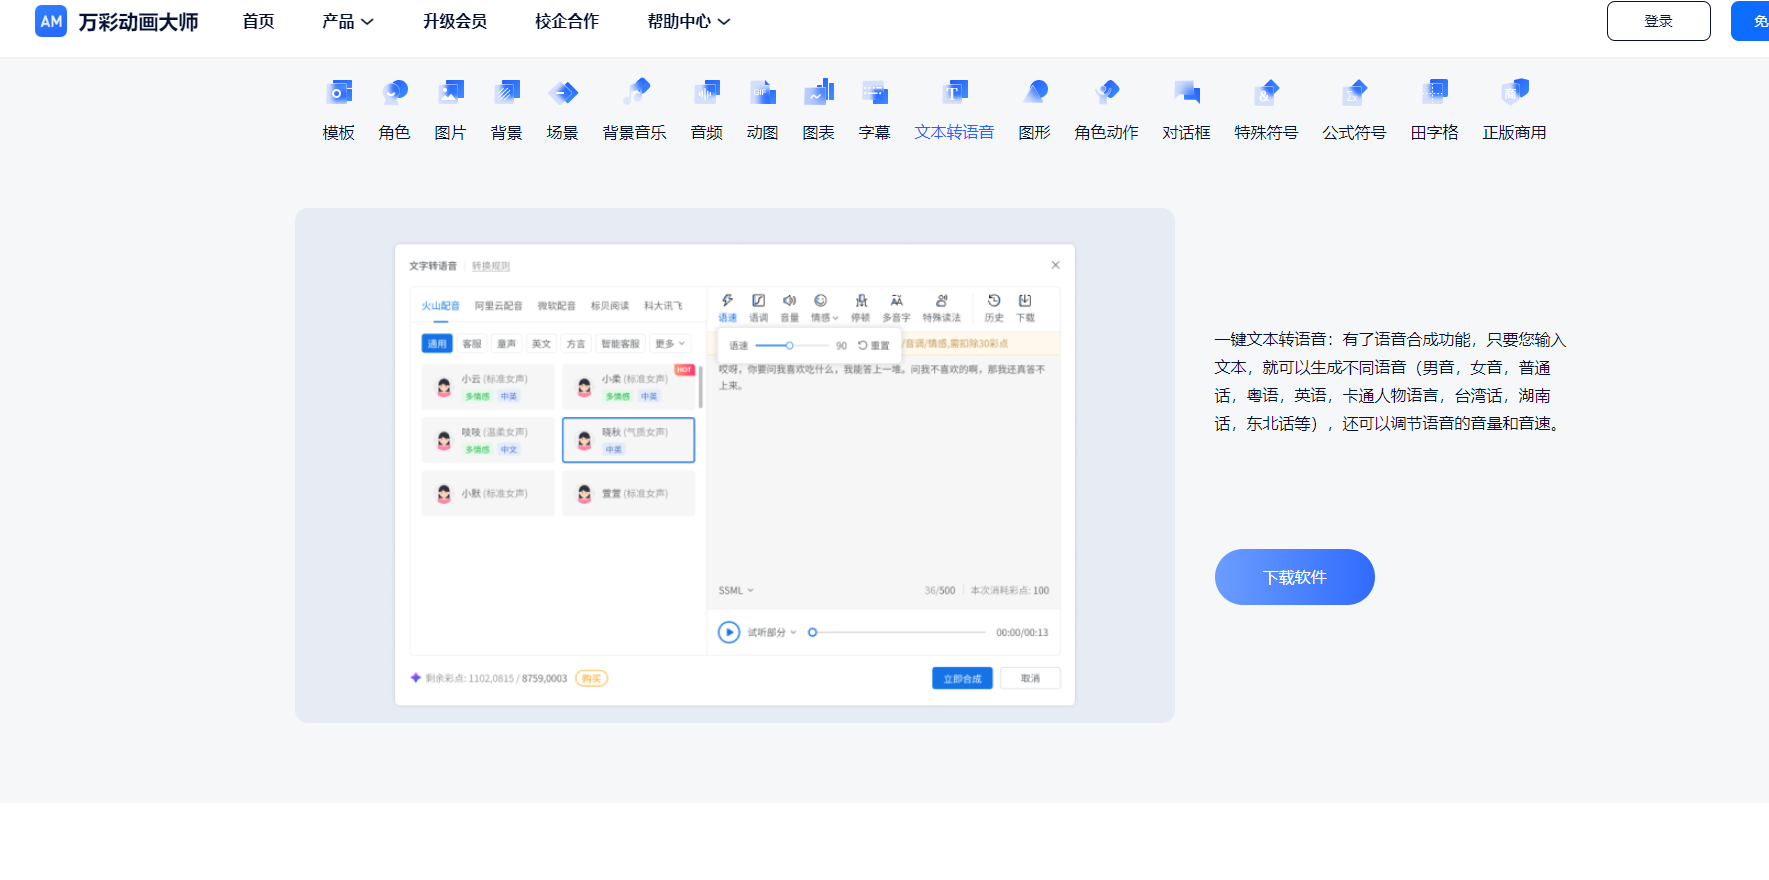Select the 动图 (GIF) feature icon
This screenshot has width=1769, height=880.
click(x=763, y=93)
